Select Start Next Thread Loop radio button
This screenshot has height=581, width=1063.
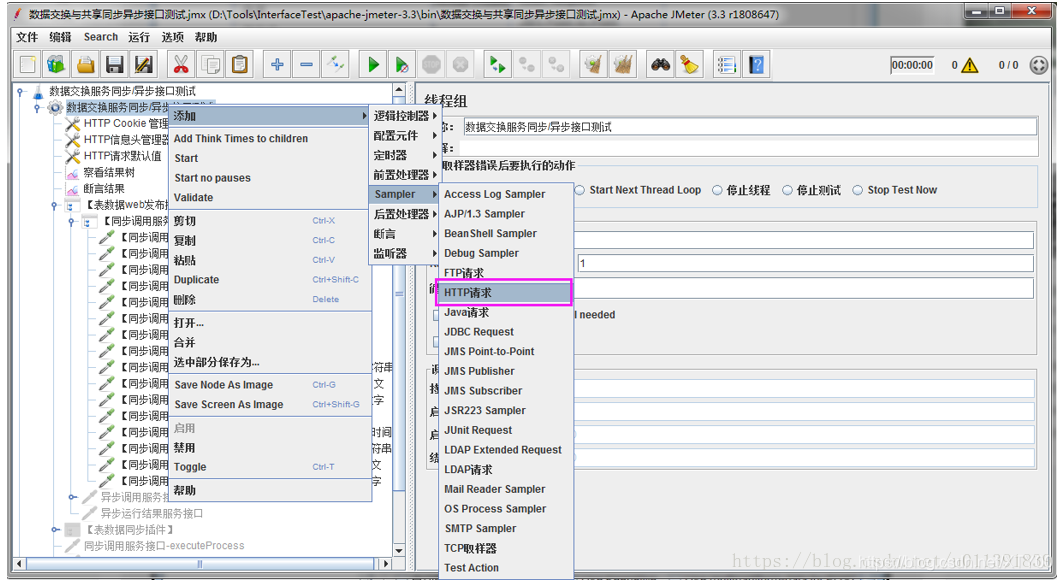coord(580,191)
